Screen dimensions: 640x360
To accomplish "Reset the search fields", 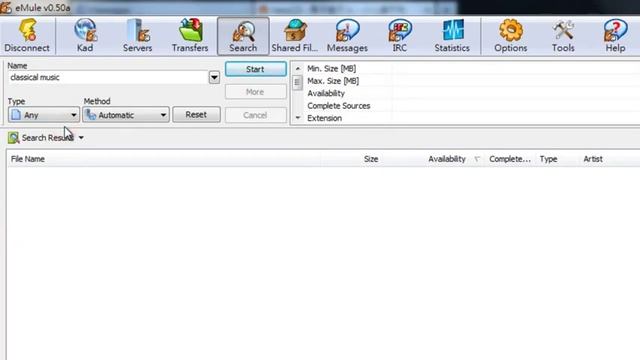I will pyautogui.click(x=196, y=115).
